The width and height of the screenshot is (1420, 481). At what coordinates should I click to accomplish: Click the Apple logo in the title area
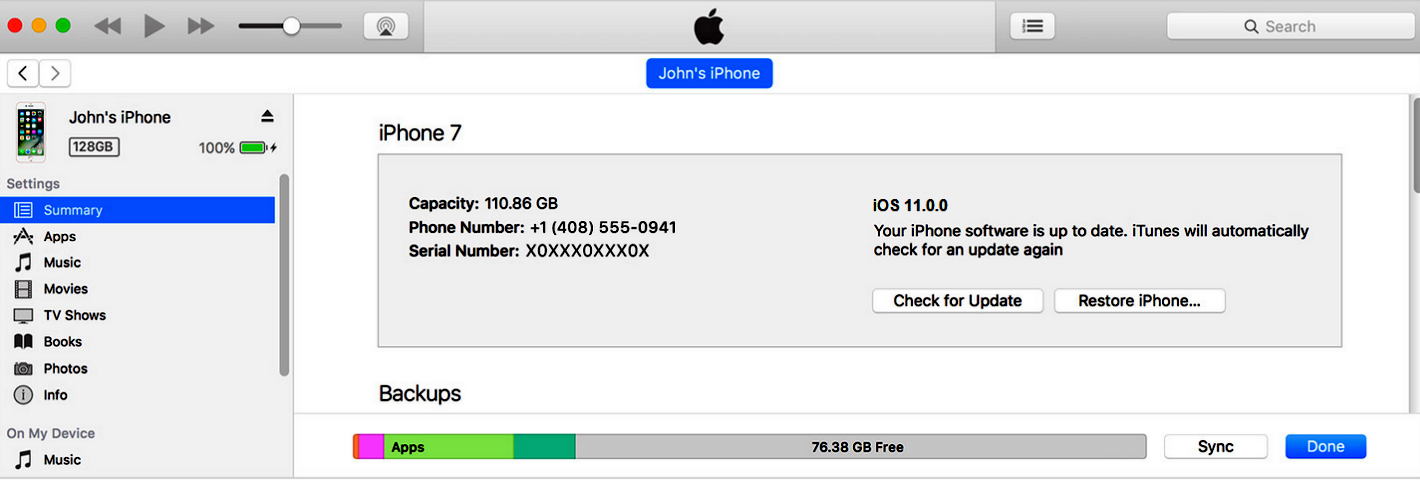709,26
